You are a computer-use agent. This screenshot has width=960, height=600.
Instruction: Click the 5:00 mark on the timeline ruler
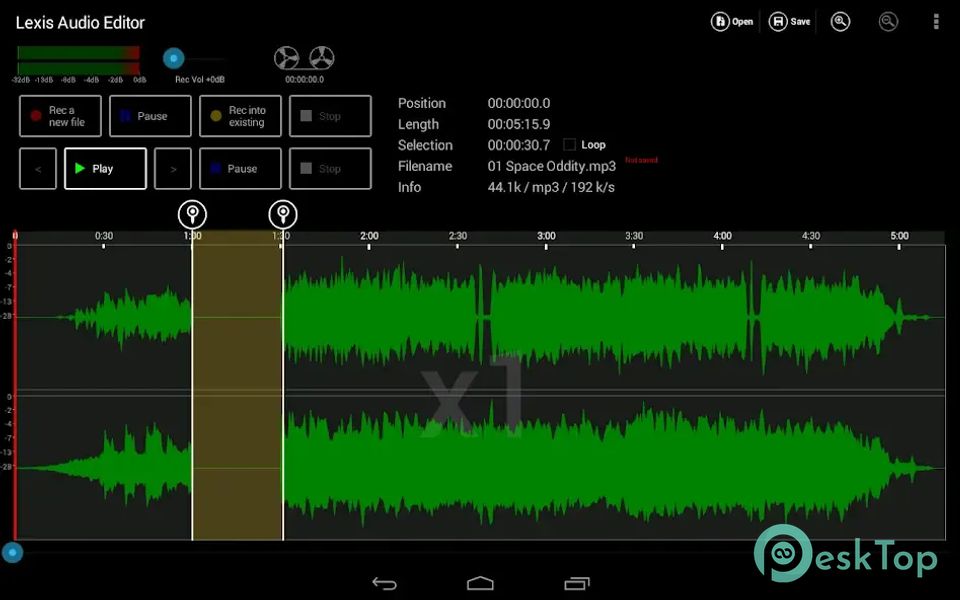[899, 236]
